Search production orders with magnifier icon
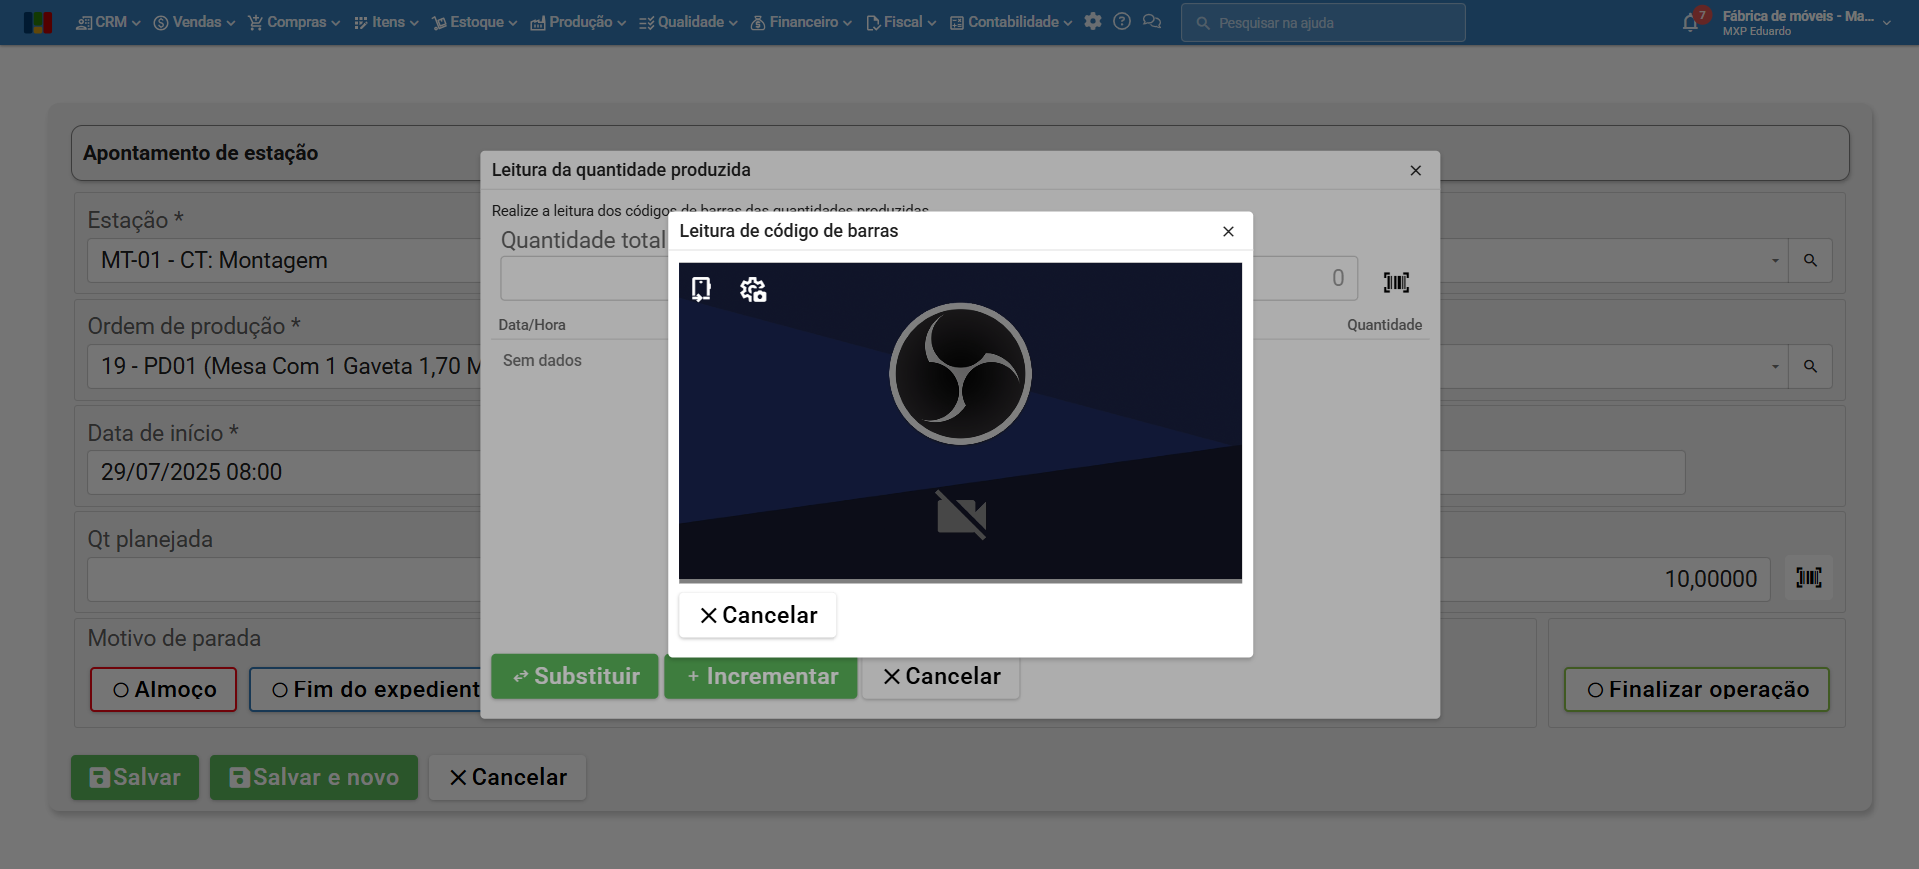The image size is (1919, 869). pos(1810,366)
